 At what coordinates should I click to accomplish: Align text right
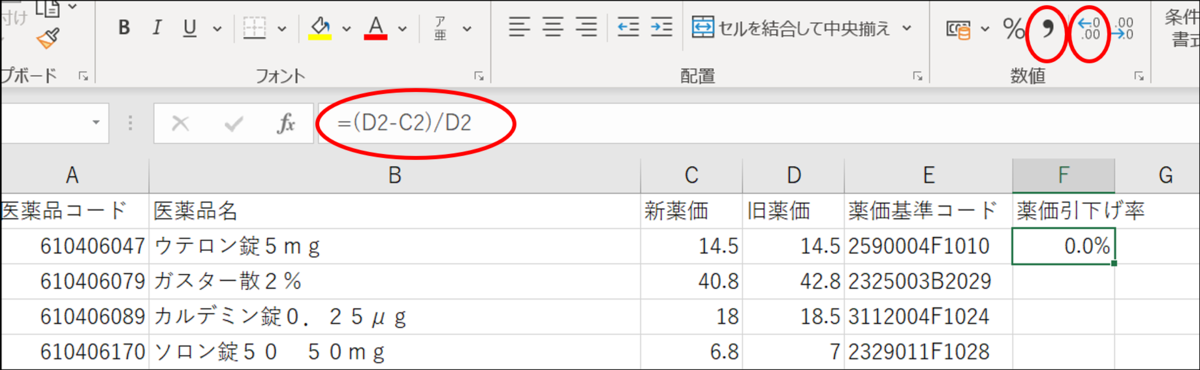[587, 27]
